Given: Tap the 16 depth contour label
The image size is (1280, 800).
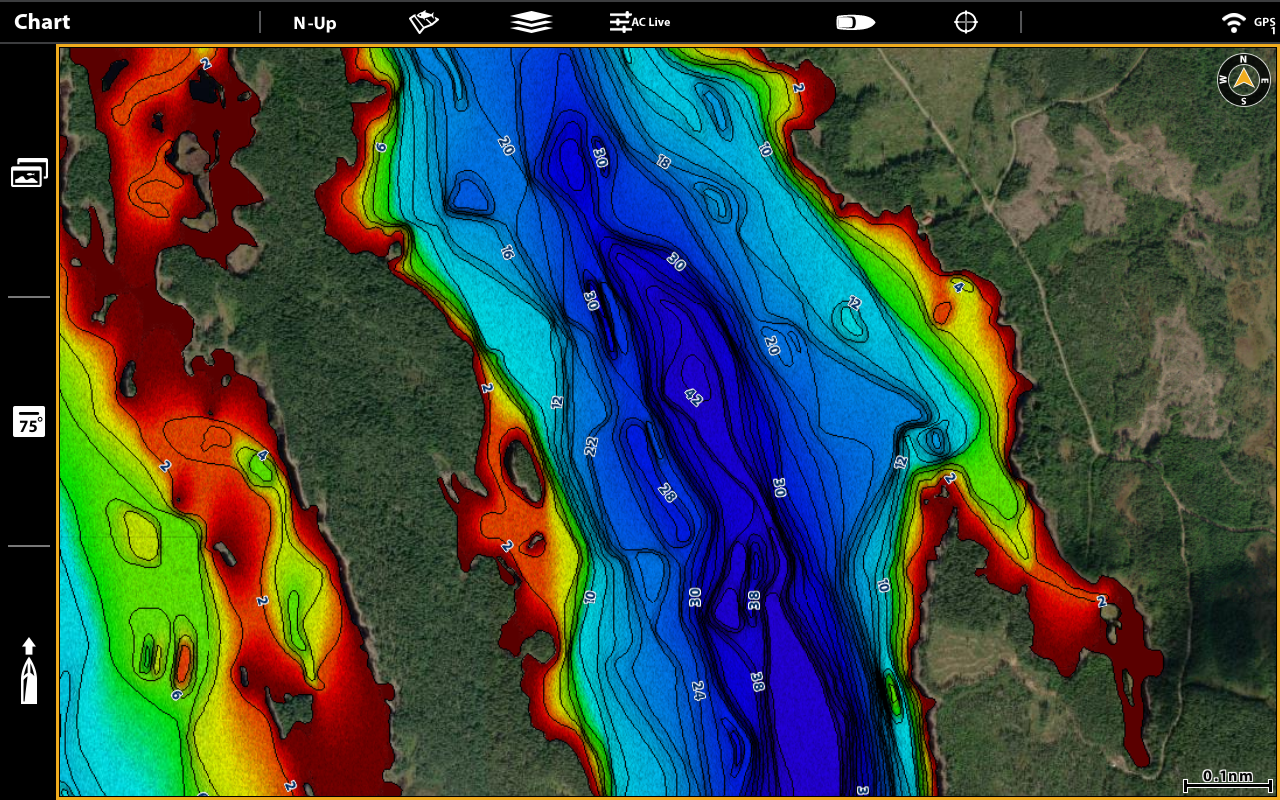Looking at the screenshot, I should point(506,253).
